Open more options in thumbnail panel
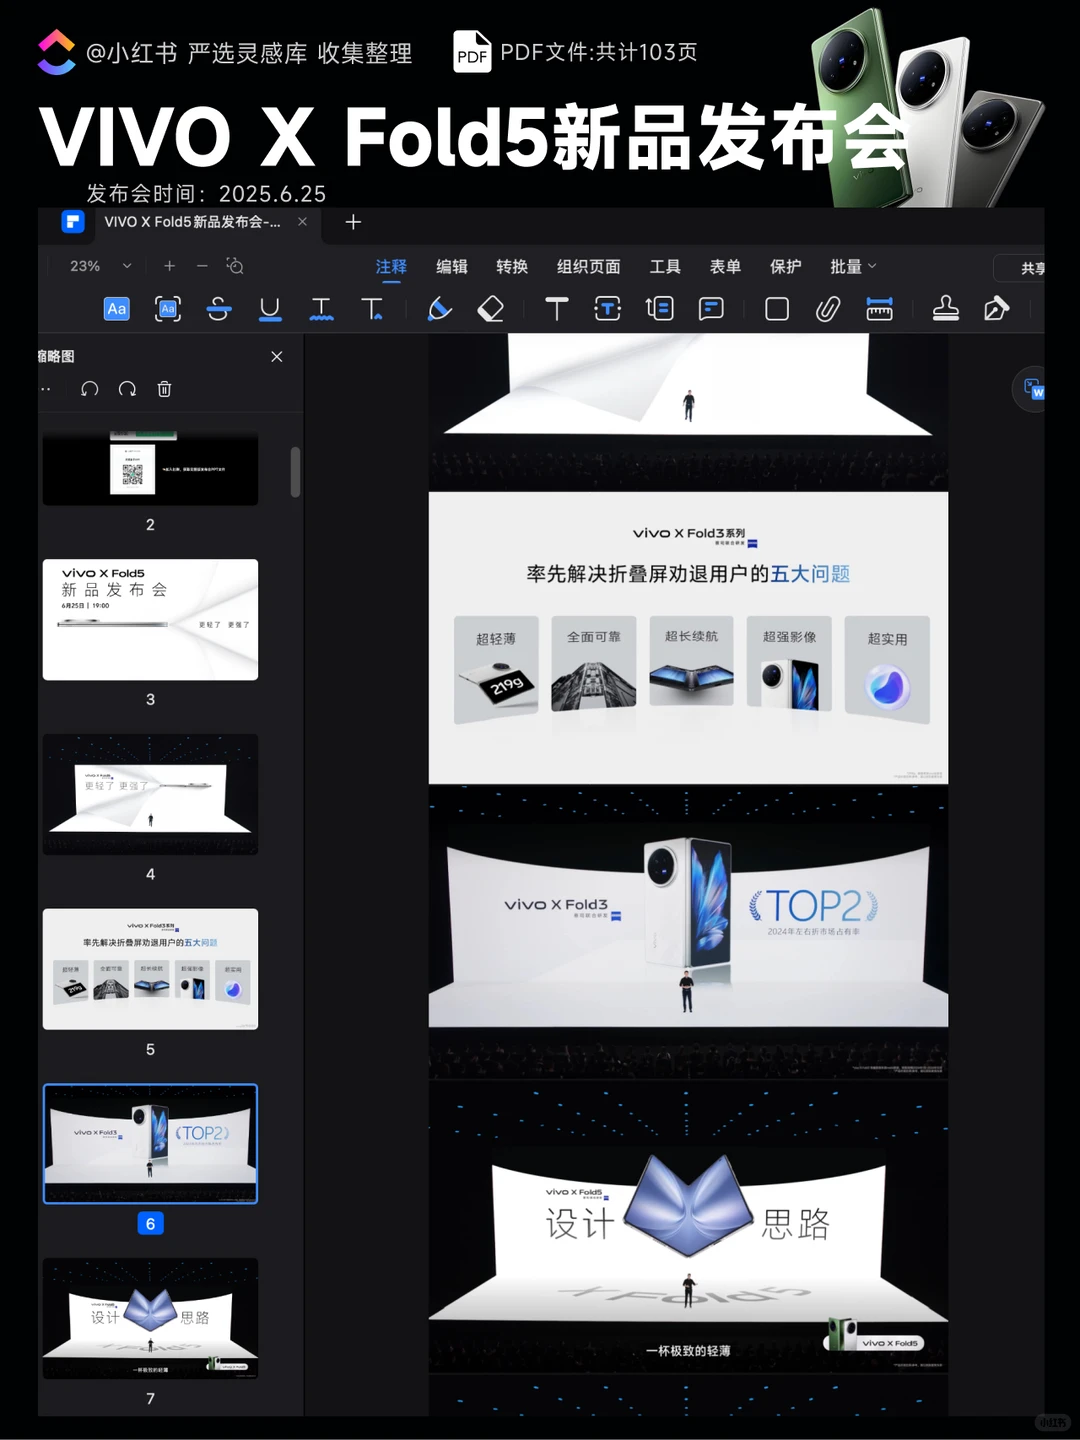 [46, 389]
